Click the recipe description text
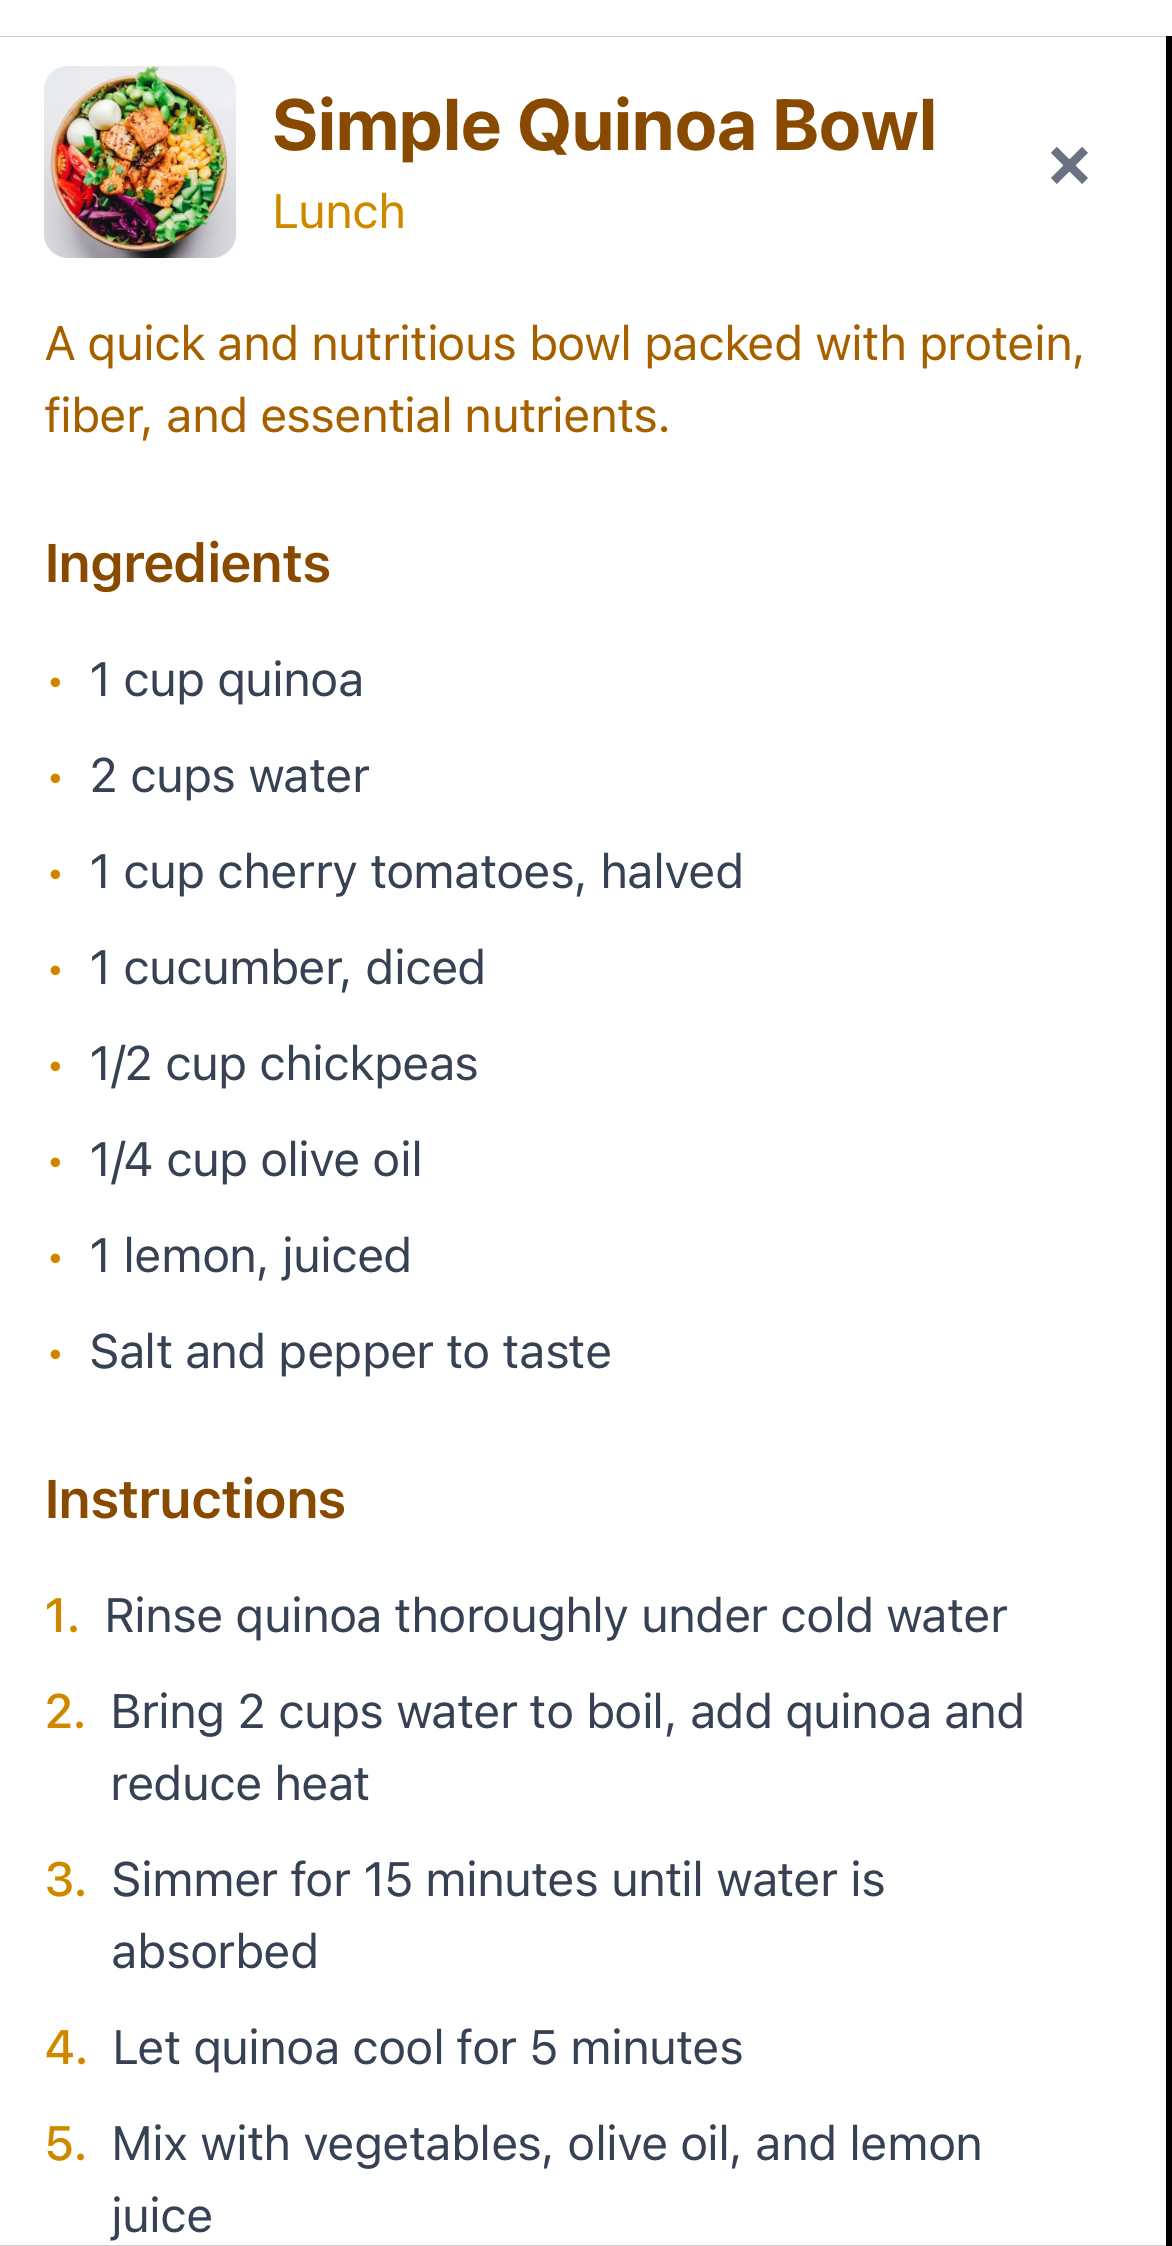The height and width of the screenshot is (2246, 1172). [x=564, y=380]
